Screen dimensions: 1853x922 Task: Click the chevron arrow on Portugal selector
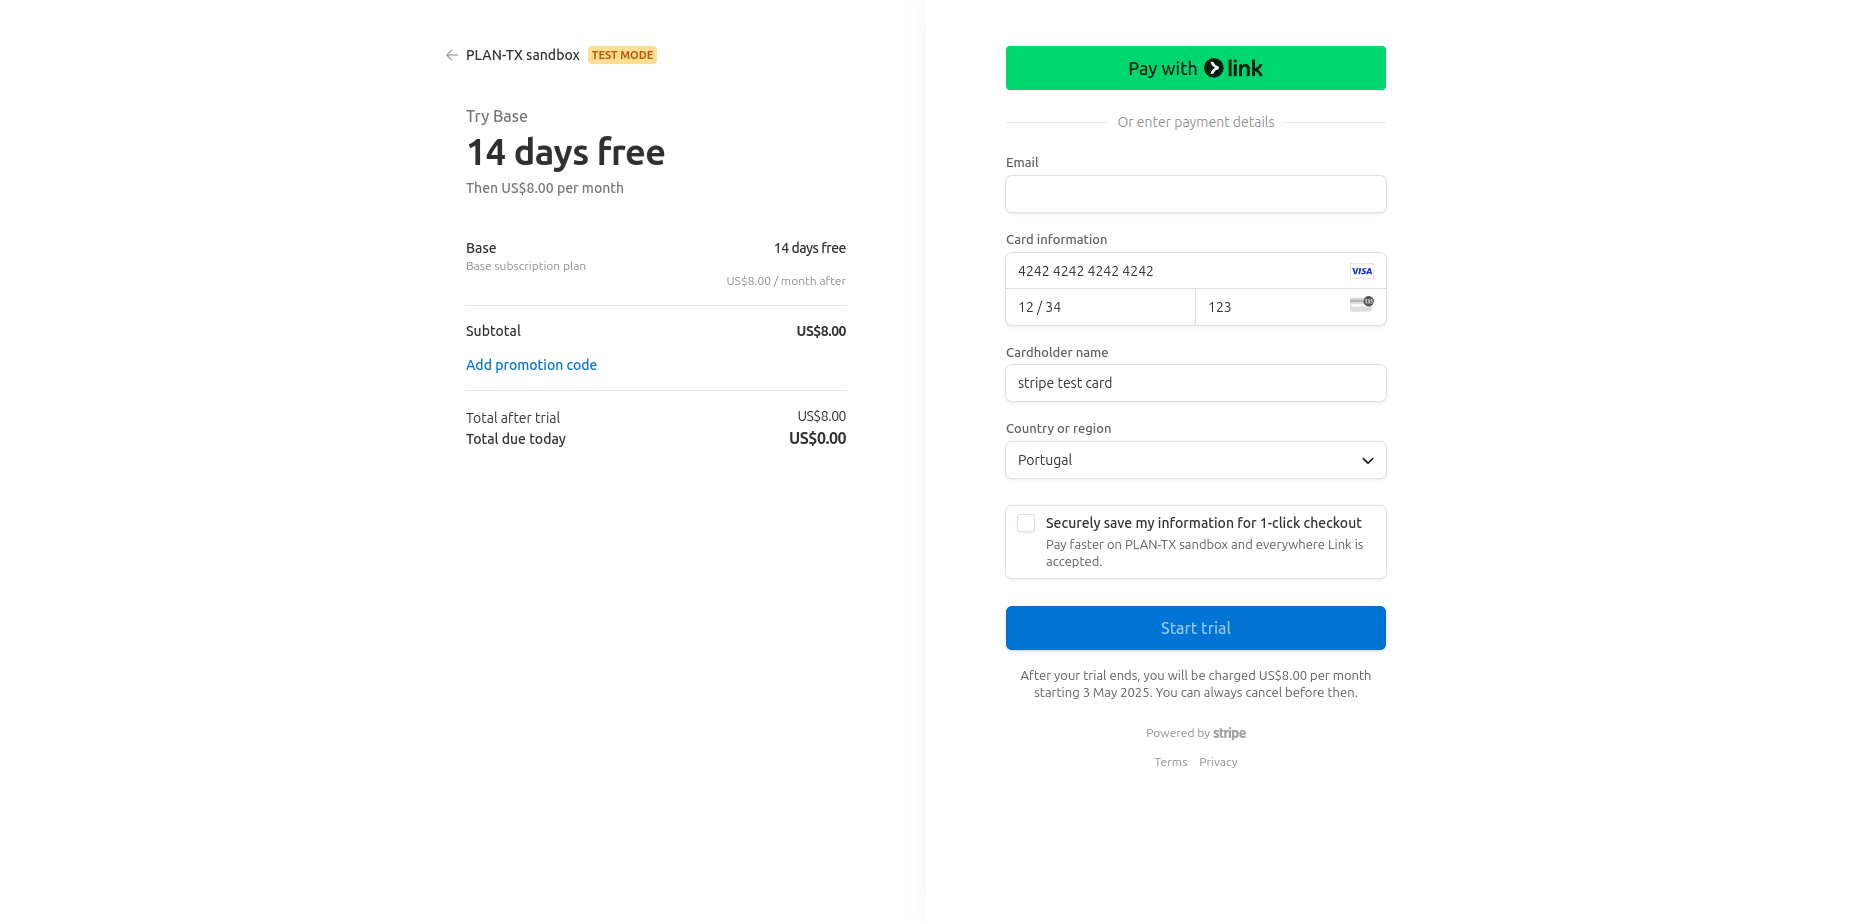(x=1367, y=461)
